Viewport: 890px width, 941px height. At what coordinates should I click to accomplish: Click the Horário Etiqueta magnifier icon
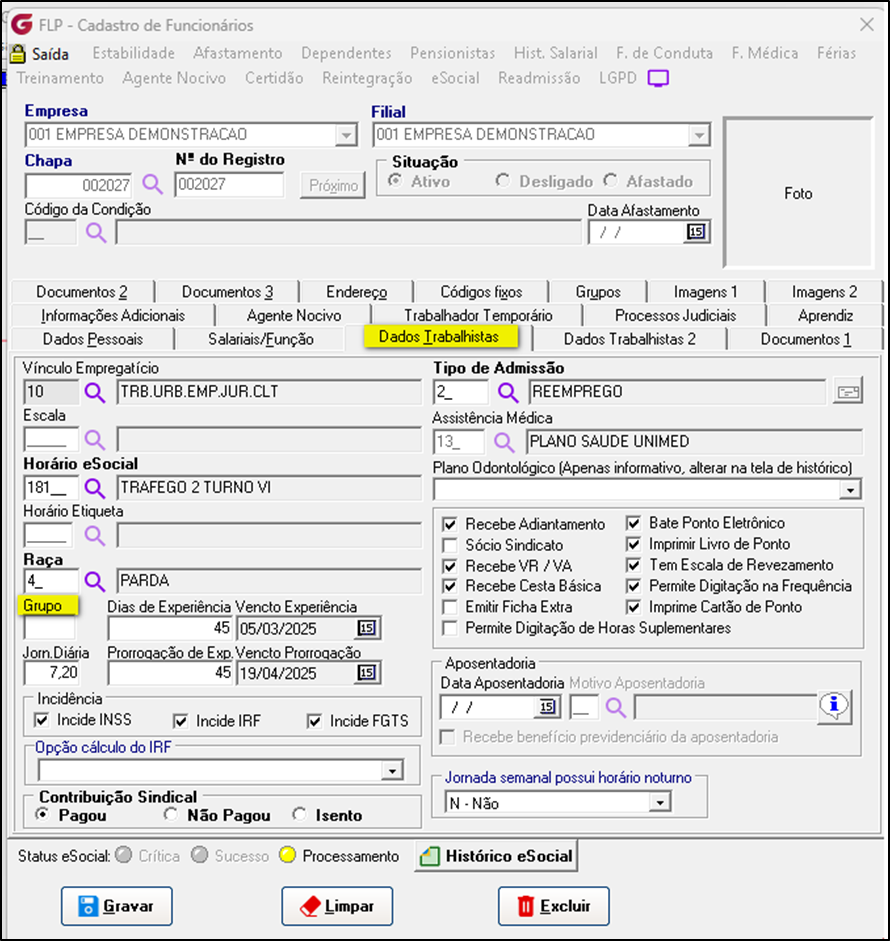[x=95, y=535]
